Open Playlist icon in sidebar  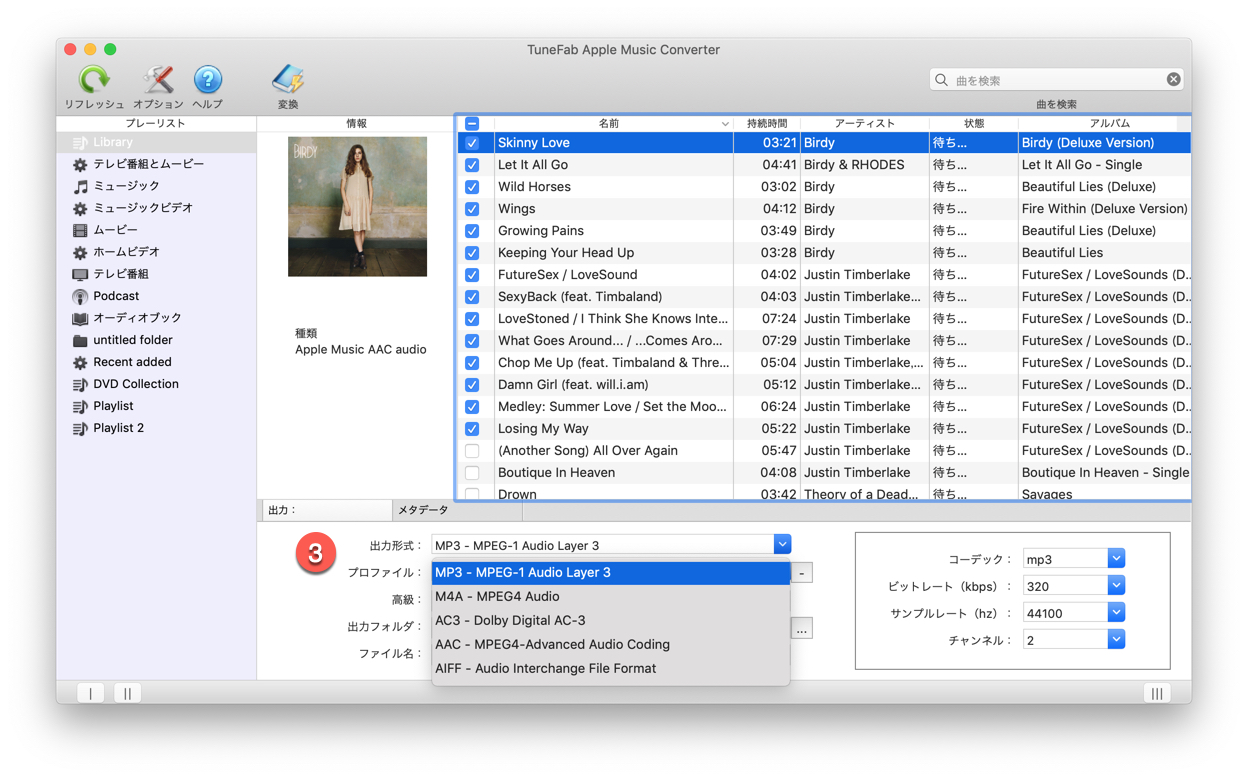80,407
